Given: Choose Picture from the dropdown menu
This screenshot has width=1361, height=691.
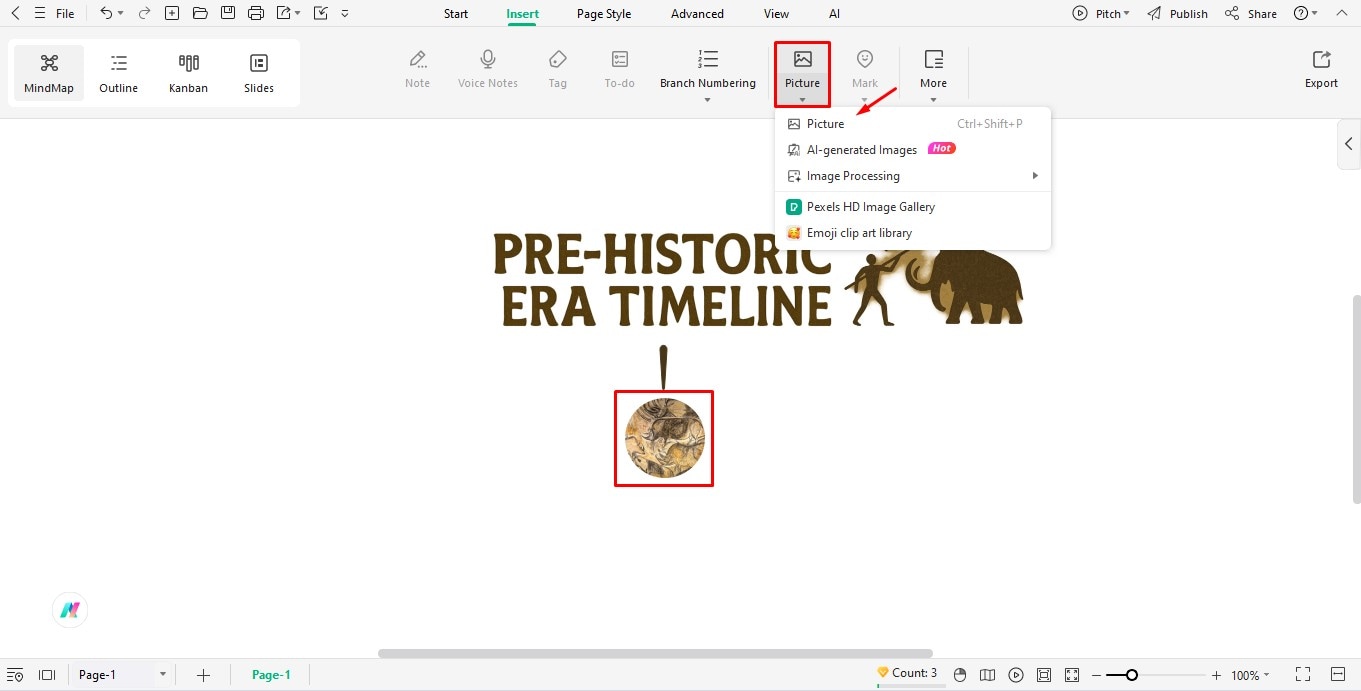Looking at the screenshot, I should pos(913,124).
